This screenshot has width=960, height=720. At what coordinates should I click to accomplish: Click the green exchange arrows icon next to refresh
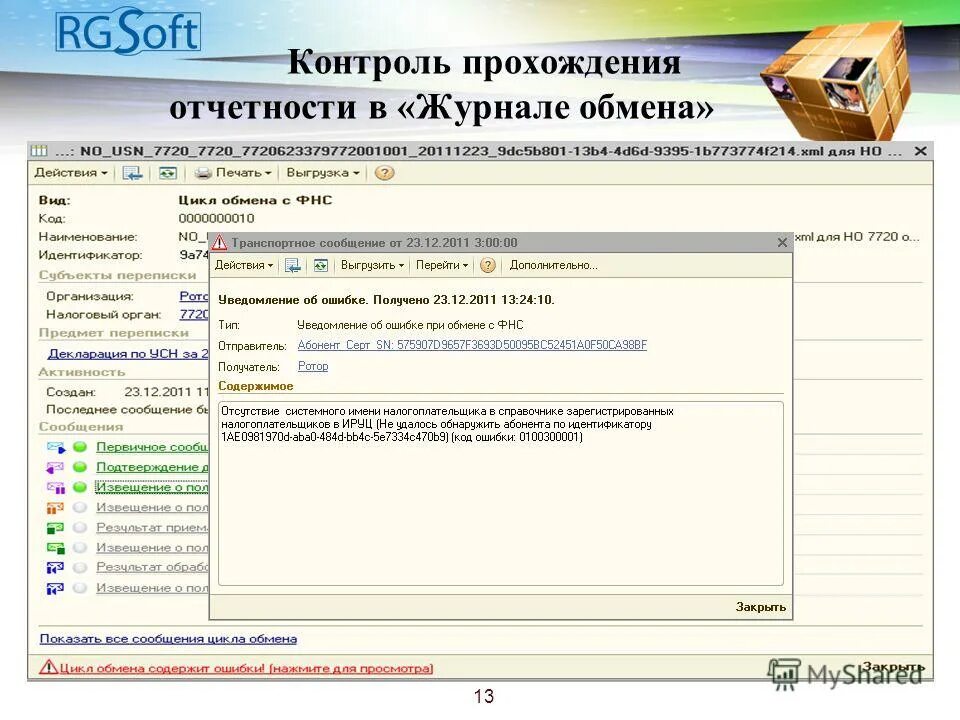[166, 173]
